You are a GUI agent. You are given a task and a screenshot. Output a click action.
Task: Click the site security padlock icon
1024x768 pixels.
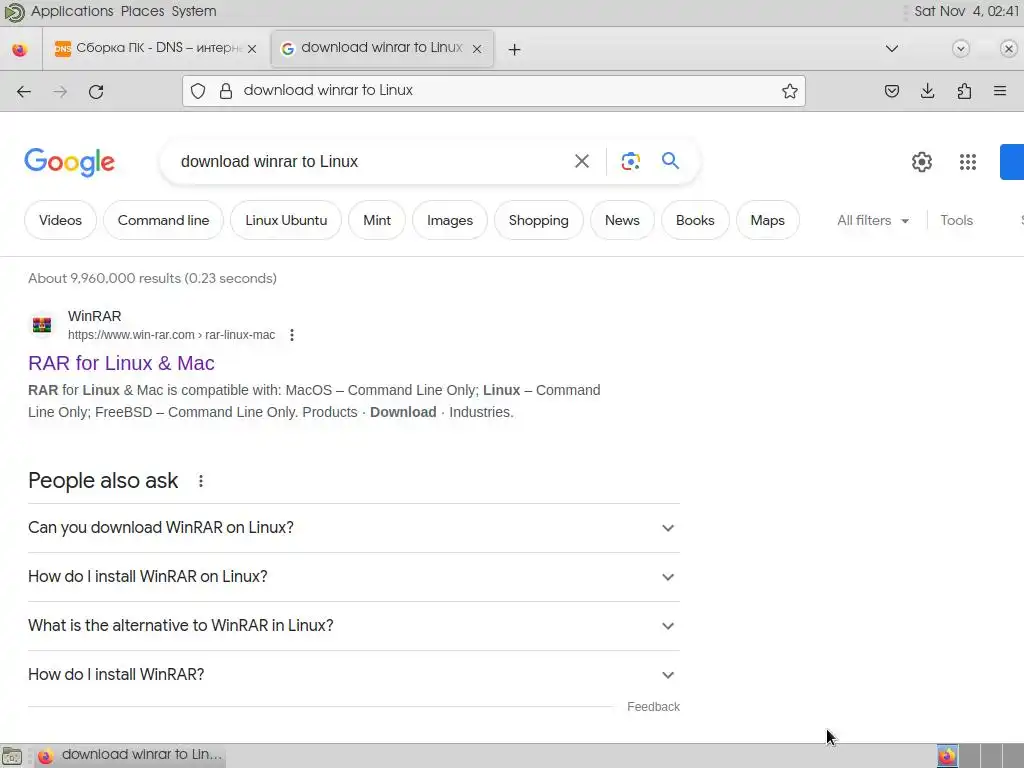pyautogui.click(x=226, y=91)
